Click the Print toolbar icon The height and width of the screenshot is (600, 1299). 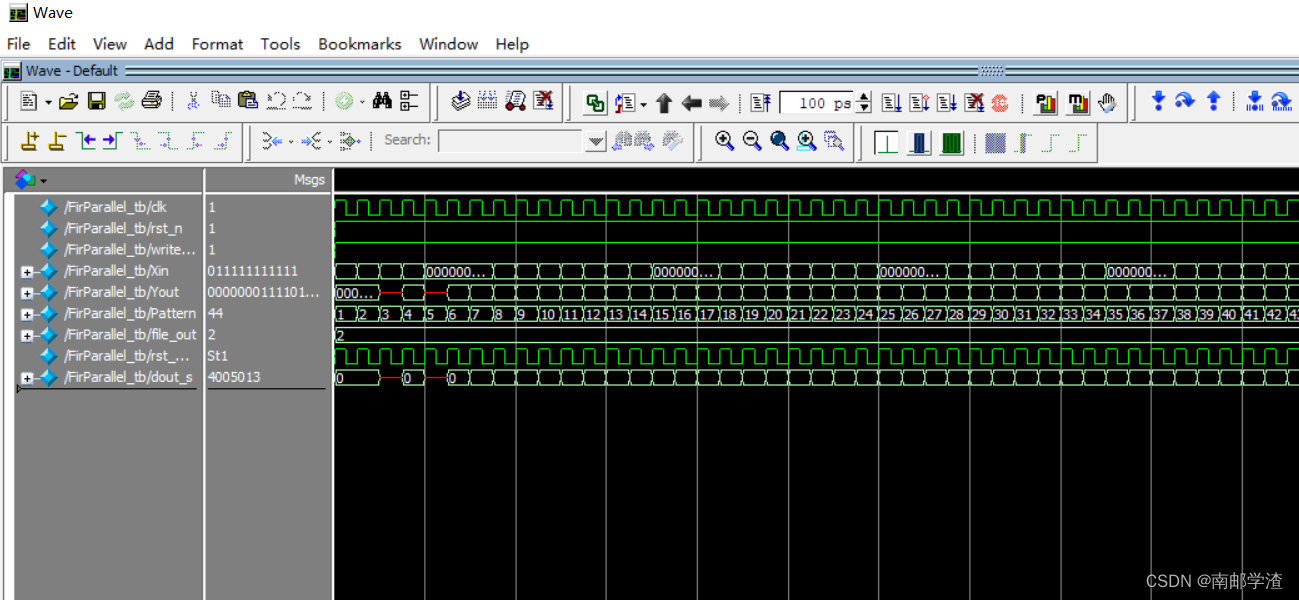click(x=151, y=101)
